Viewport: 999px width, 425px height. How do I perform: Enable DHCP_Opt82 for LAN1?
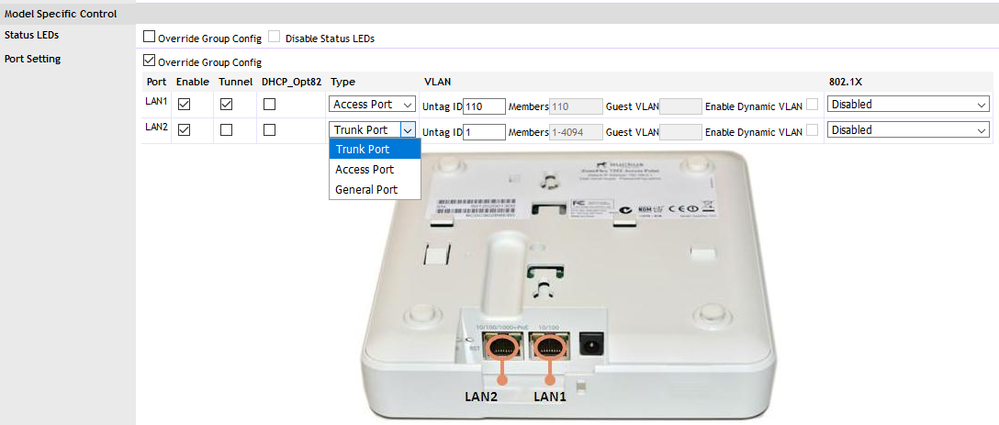click(270, 104)
